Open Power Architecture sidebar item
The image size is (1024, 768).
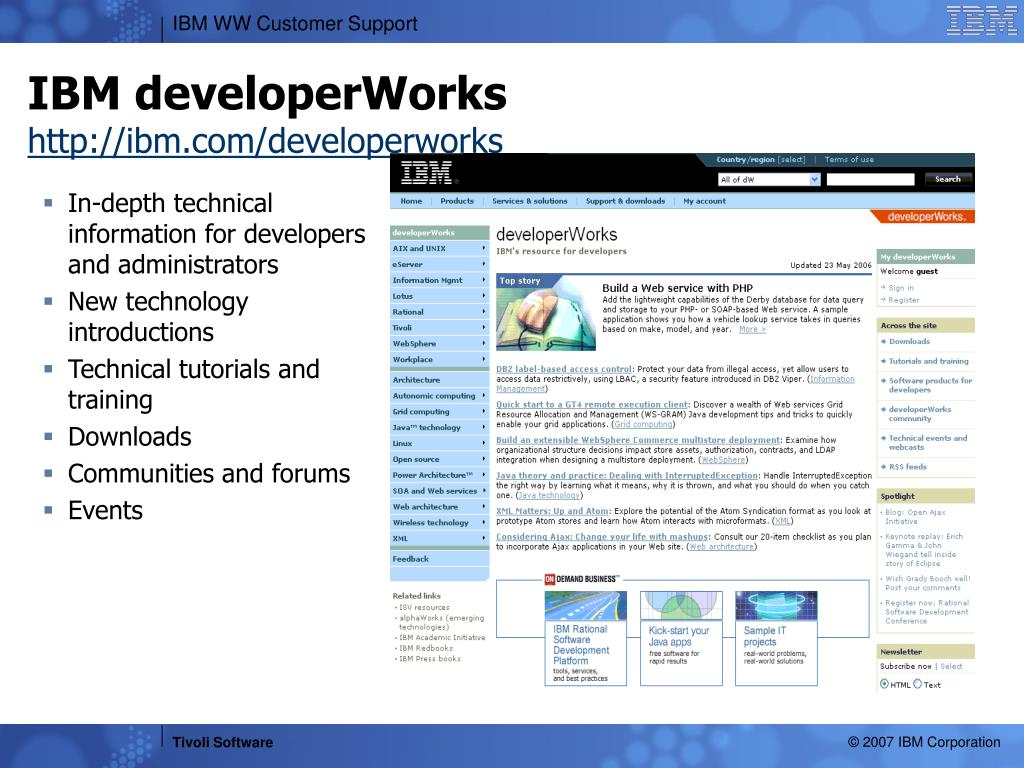(440, 475)
